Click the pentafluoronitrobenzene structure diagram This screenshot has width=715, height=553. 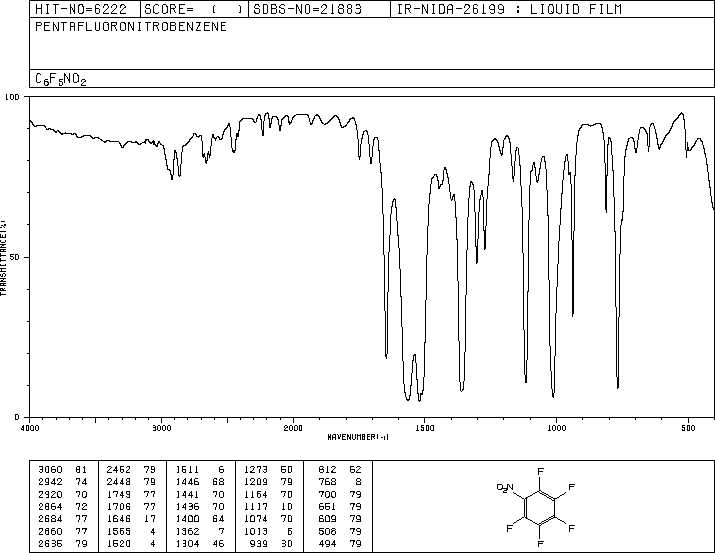tap(536, 507)
